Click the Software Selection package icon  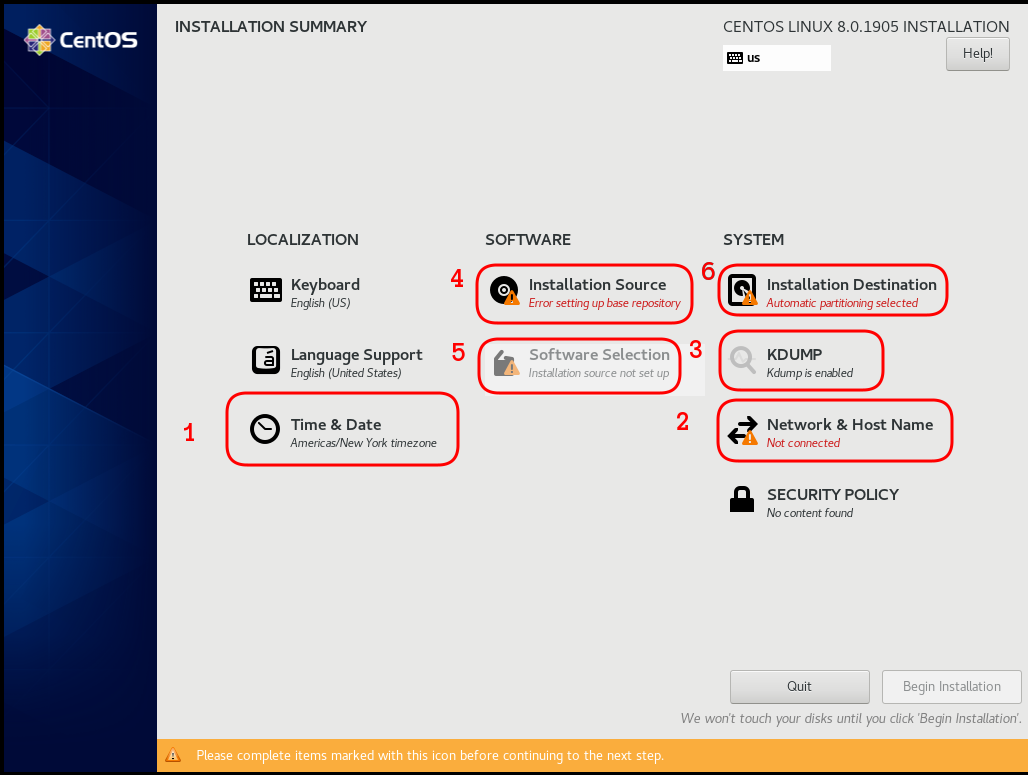pos(503,364)
